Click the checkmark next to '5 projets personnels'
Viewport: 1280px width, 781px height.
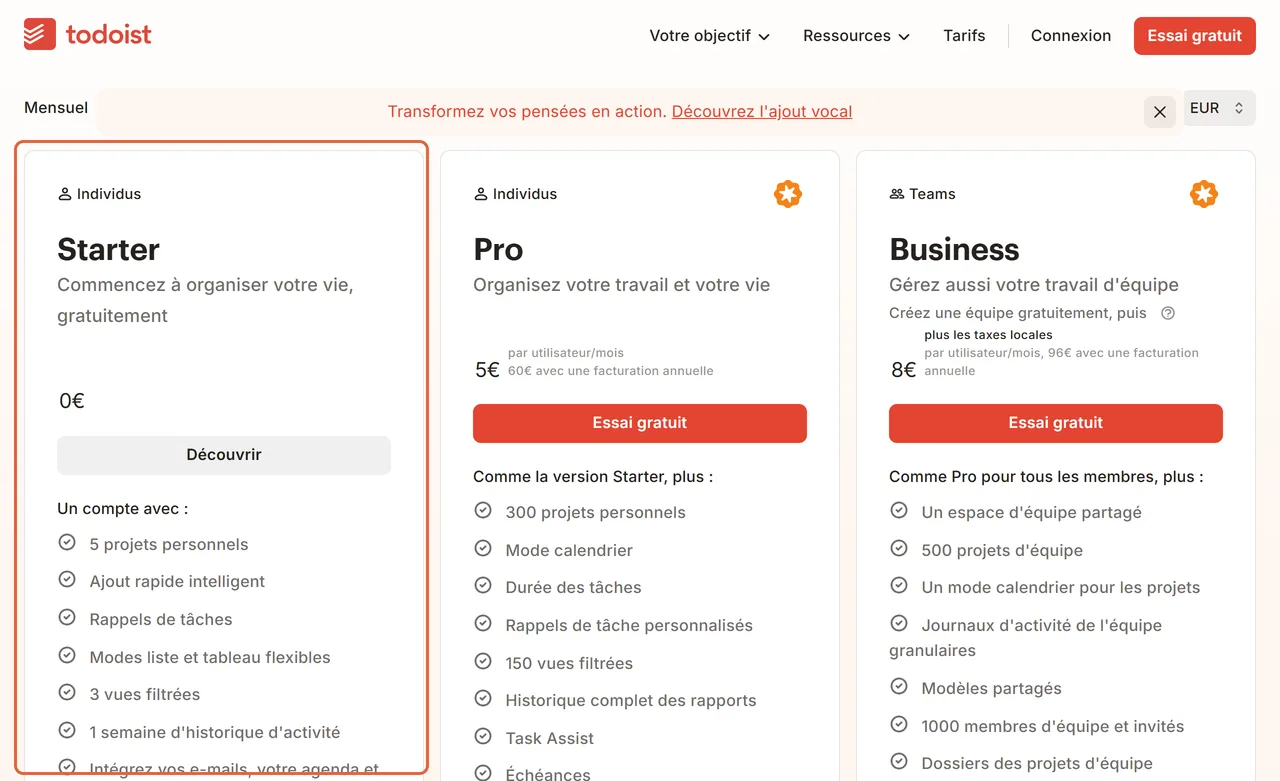67,543
